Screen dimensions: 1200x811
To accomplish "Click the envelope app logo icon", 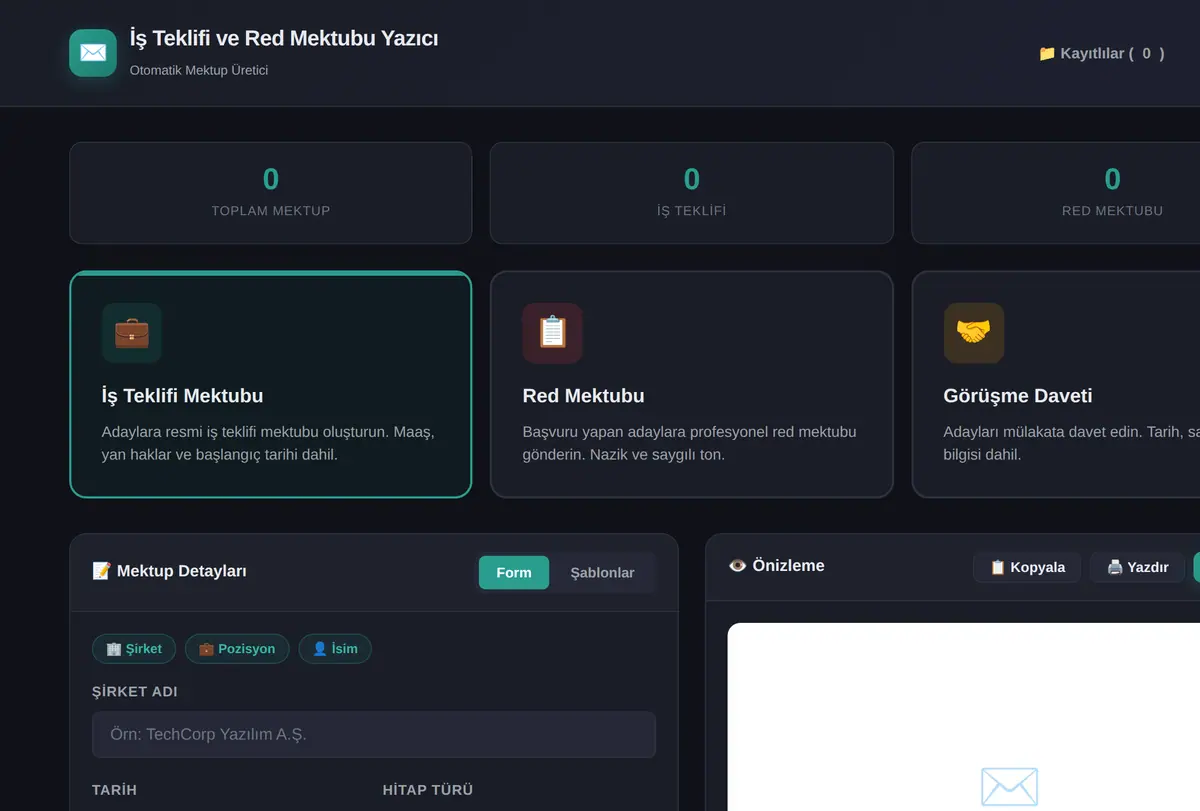I will [x=93, y=53].
